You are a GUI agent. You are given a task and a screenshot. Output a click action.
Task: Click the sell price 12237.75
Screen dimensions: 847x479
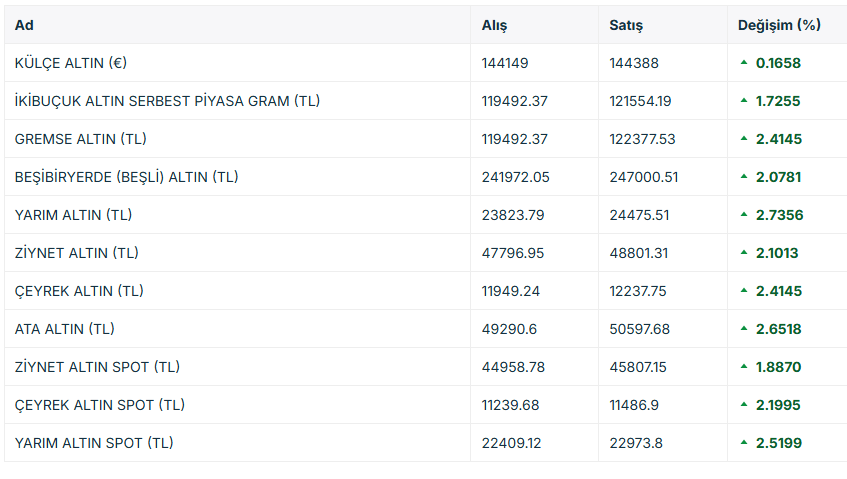pyautogui.click(x=638, y=291)
